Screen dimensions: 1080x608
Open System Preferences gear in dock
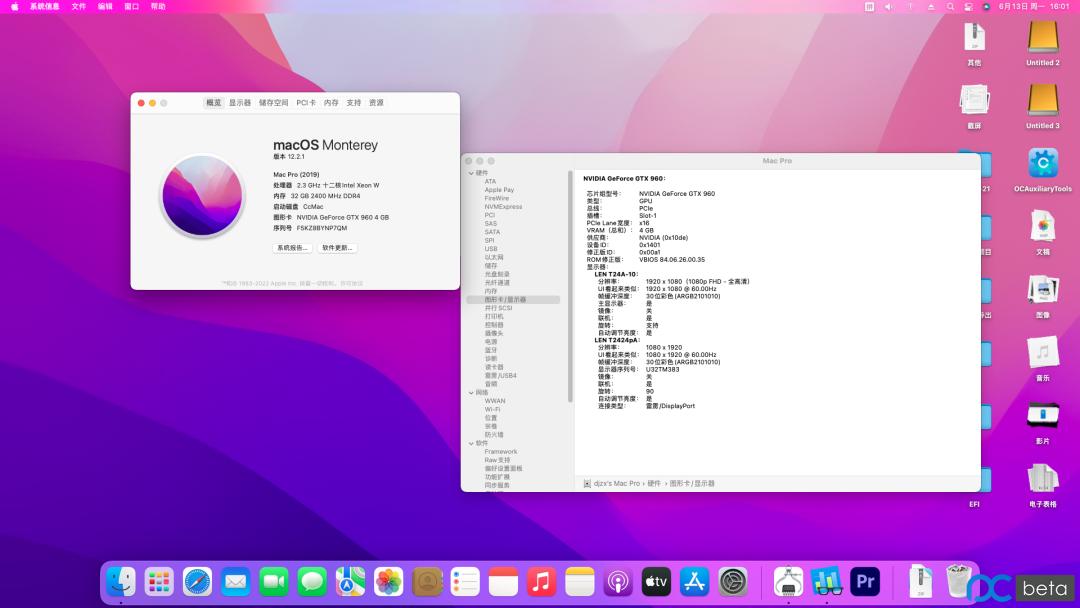(x=733, y=581)
